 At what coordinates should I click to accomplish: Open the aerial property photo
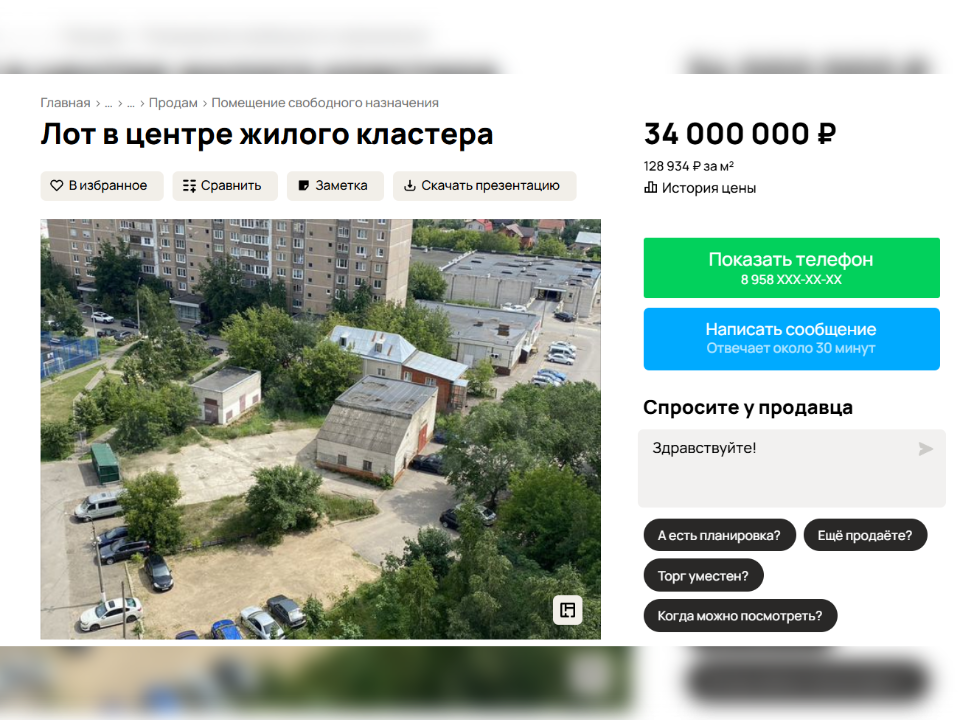coord(320,429)
